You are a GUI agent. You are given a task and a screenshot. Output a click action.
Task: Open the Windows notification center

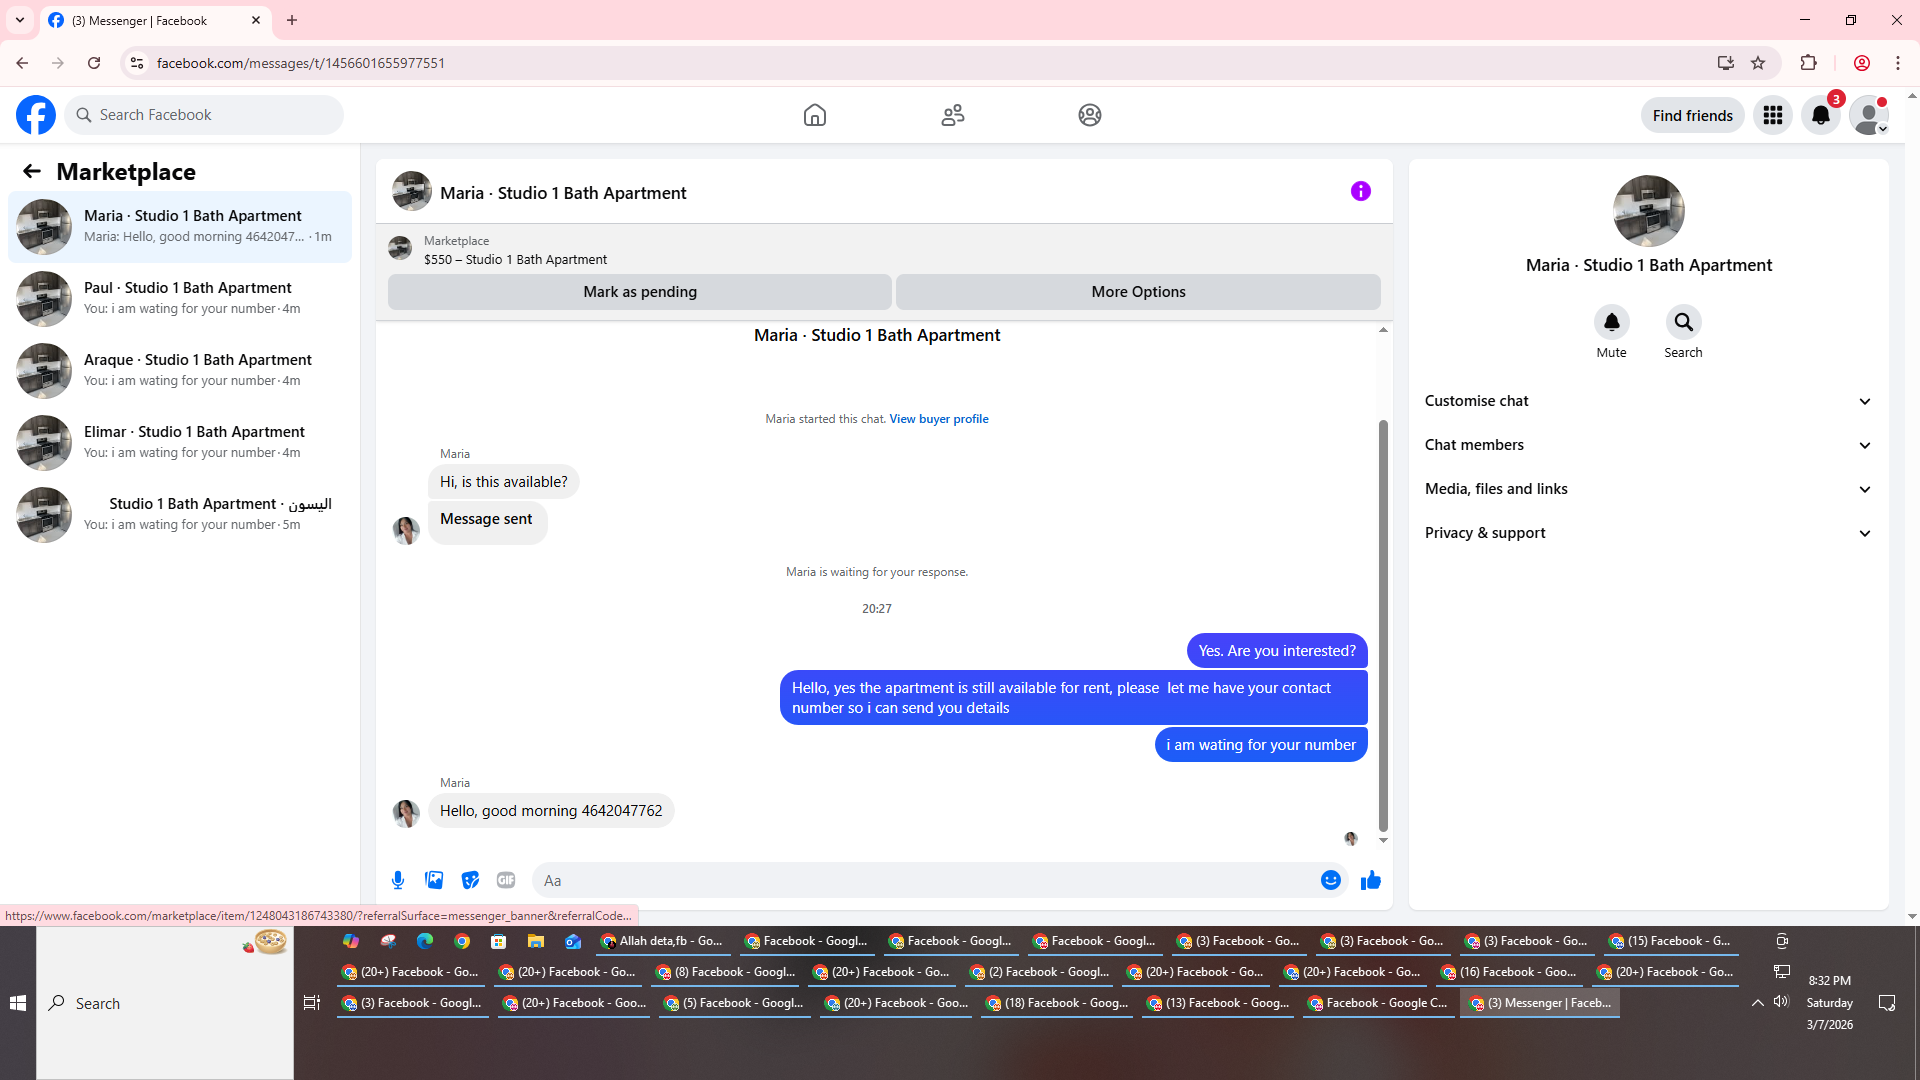[1887, 1003]
